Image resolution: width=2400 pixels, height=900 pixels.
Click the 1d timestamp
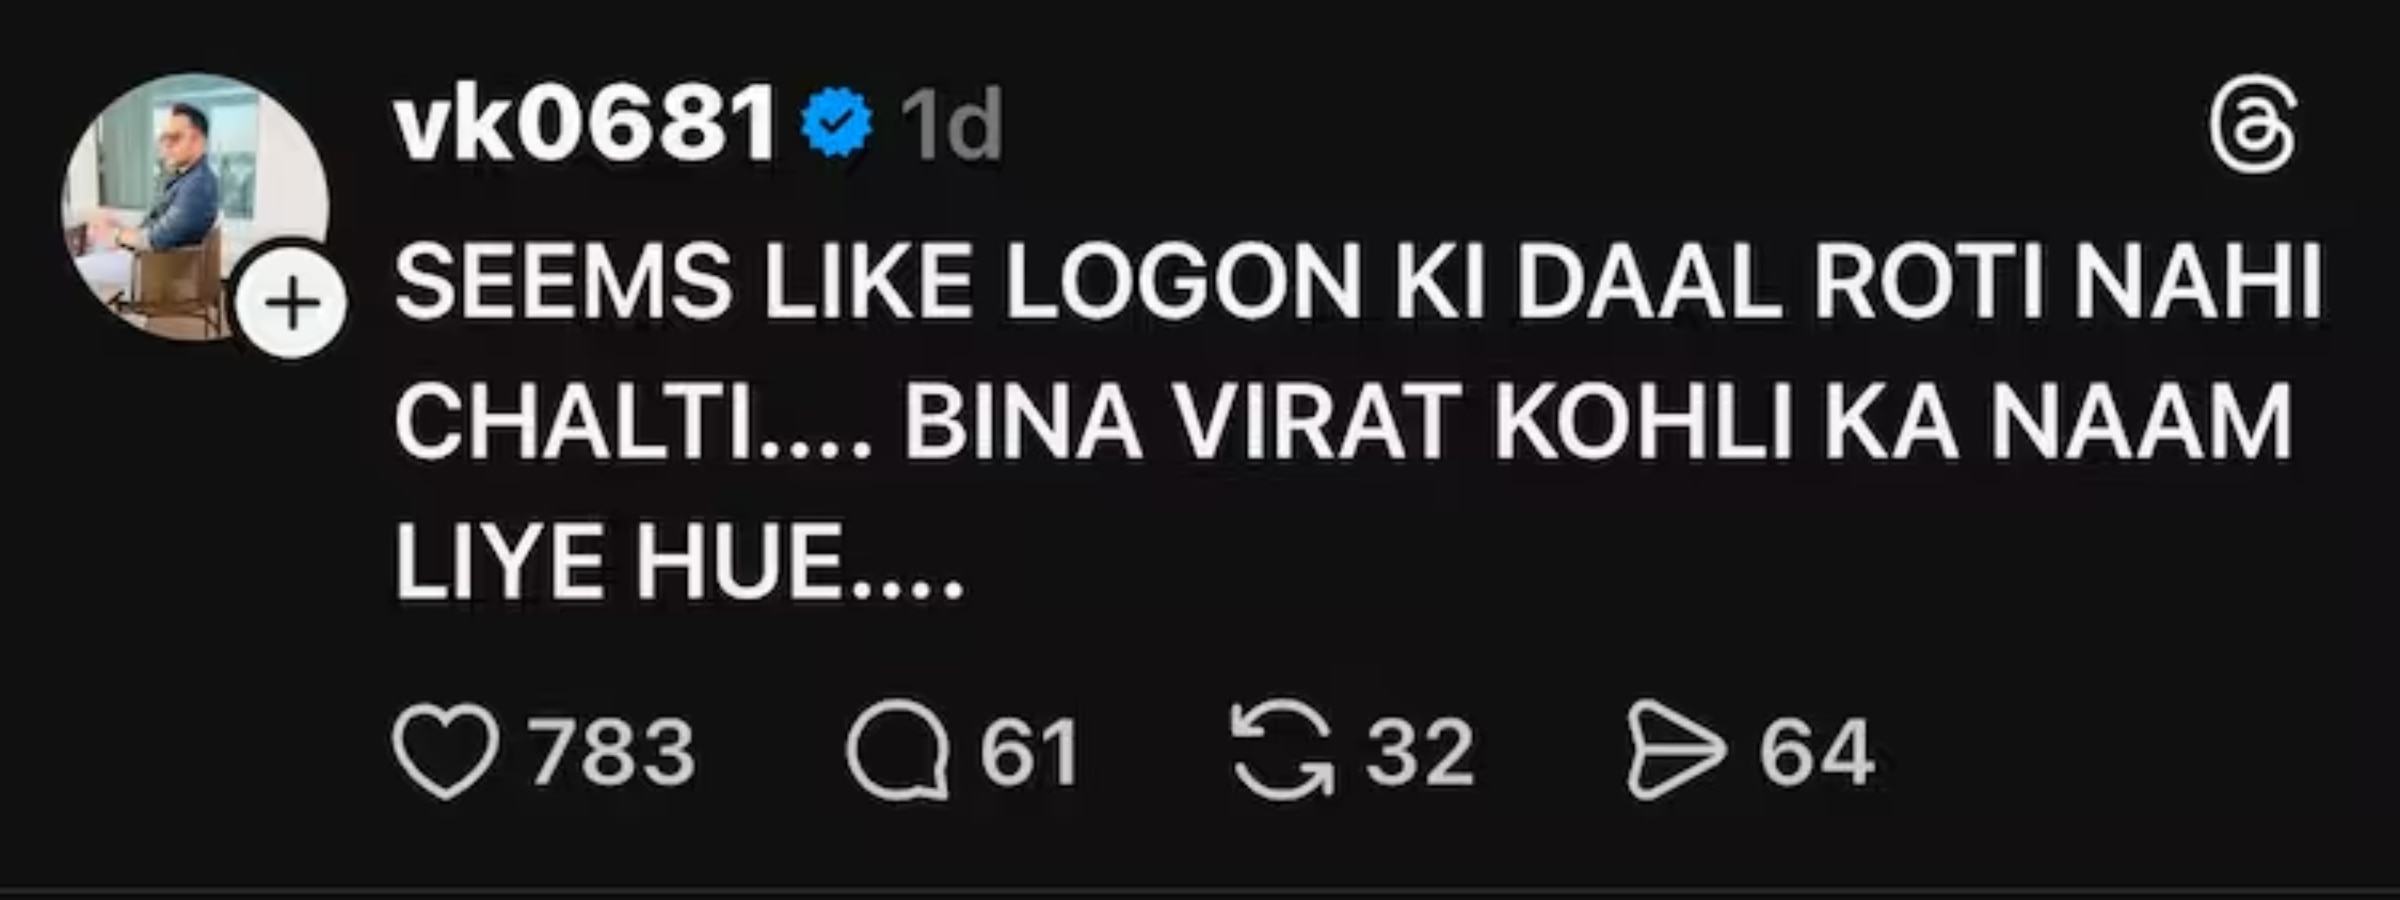(951, 124)
